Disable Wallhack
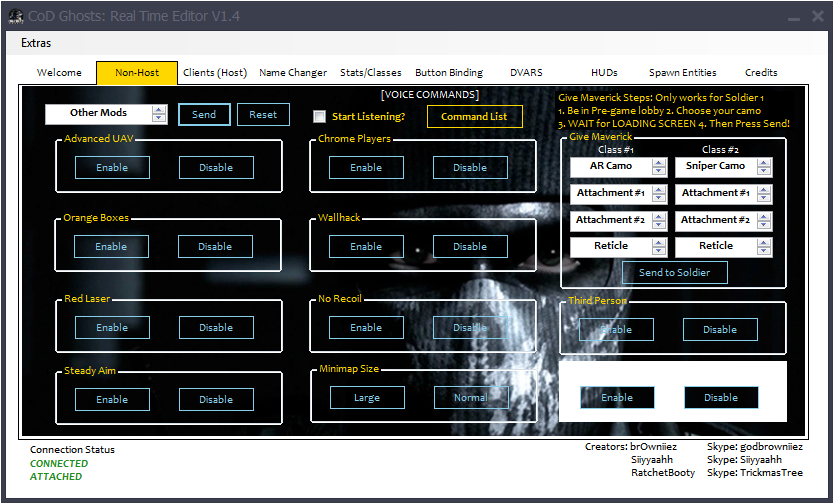This screenshot has width=836, height=503. pos(470,246)
